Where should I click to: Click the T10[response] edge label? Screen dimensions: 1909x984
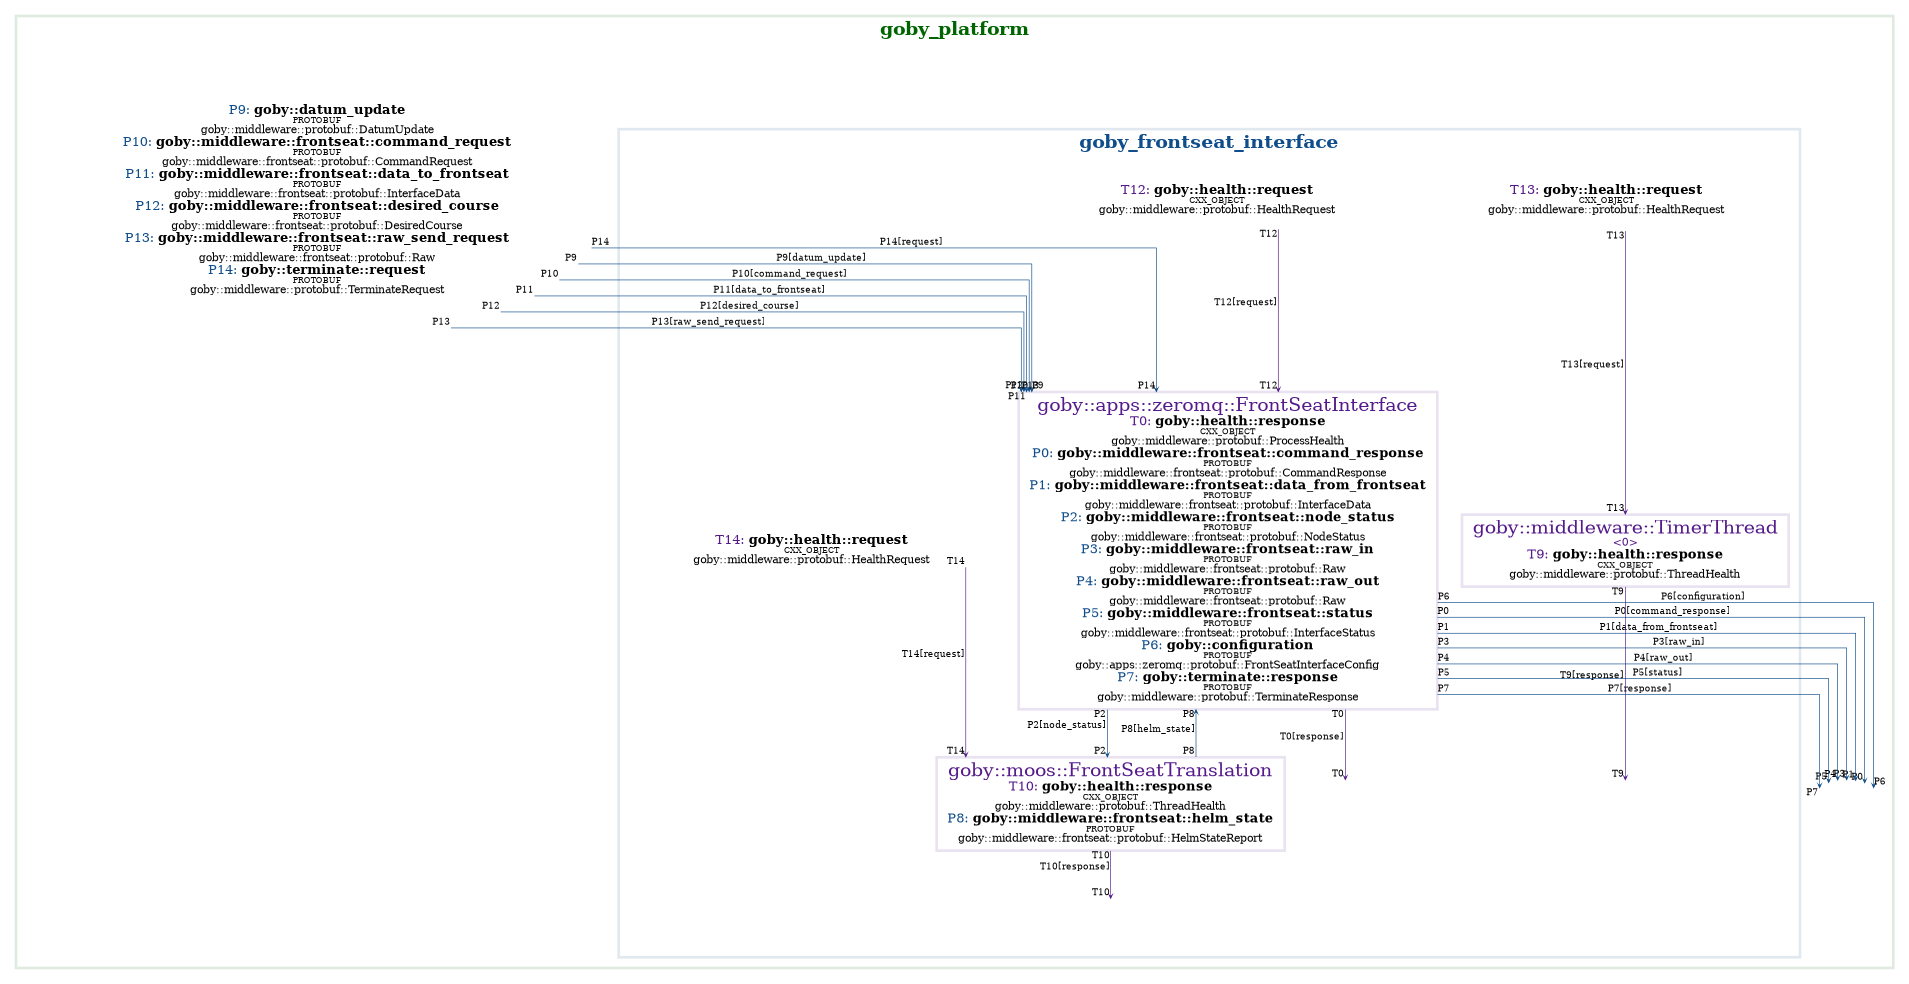pos(1074,867)
